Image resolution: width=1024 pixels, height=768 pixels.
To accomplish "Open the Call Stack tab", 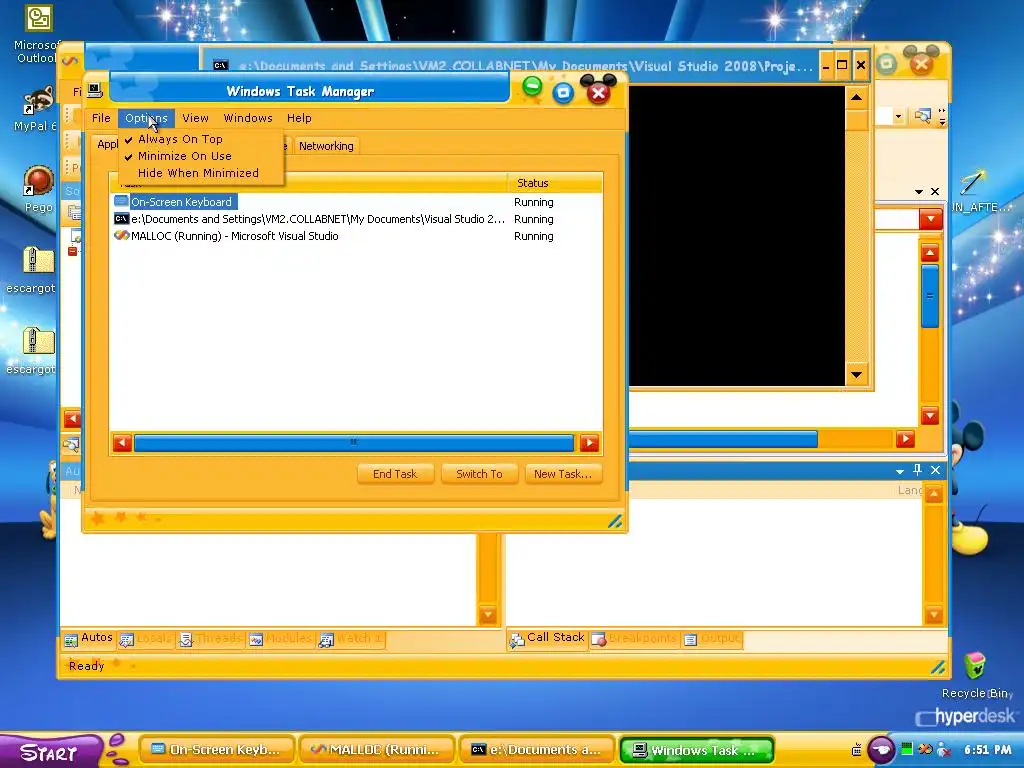I will 547,639.
